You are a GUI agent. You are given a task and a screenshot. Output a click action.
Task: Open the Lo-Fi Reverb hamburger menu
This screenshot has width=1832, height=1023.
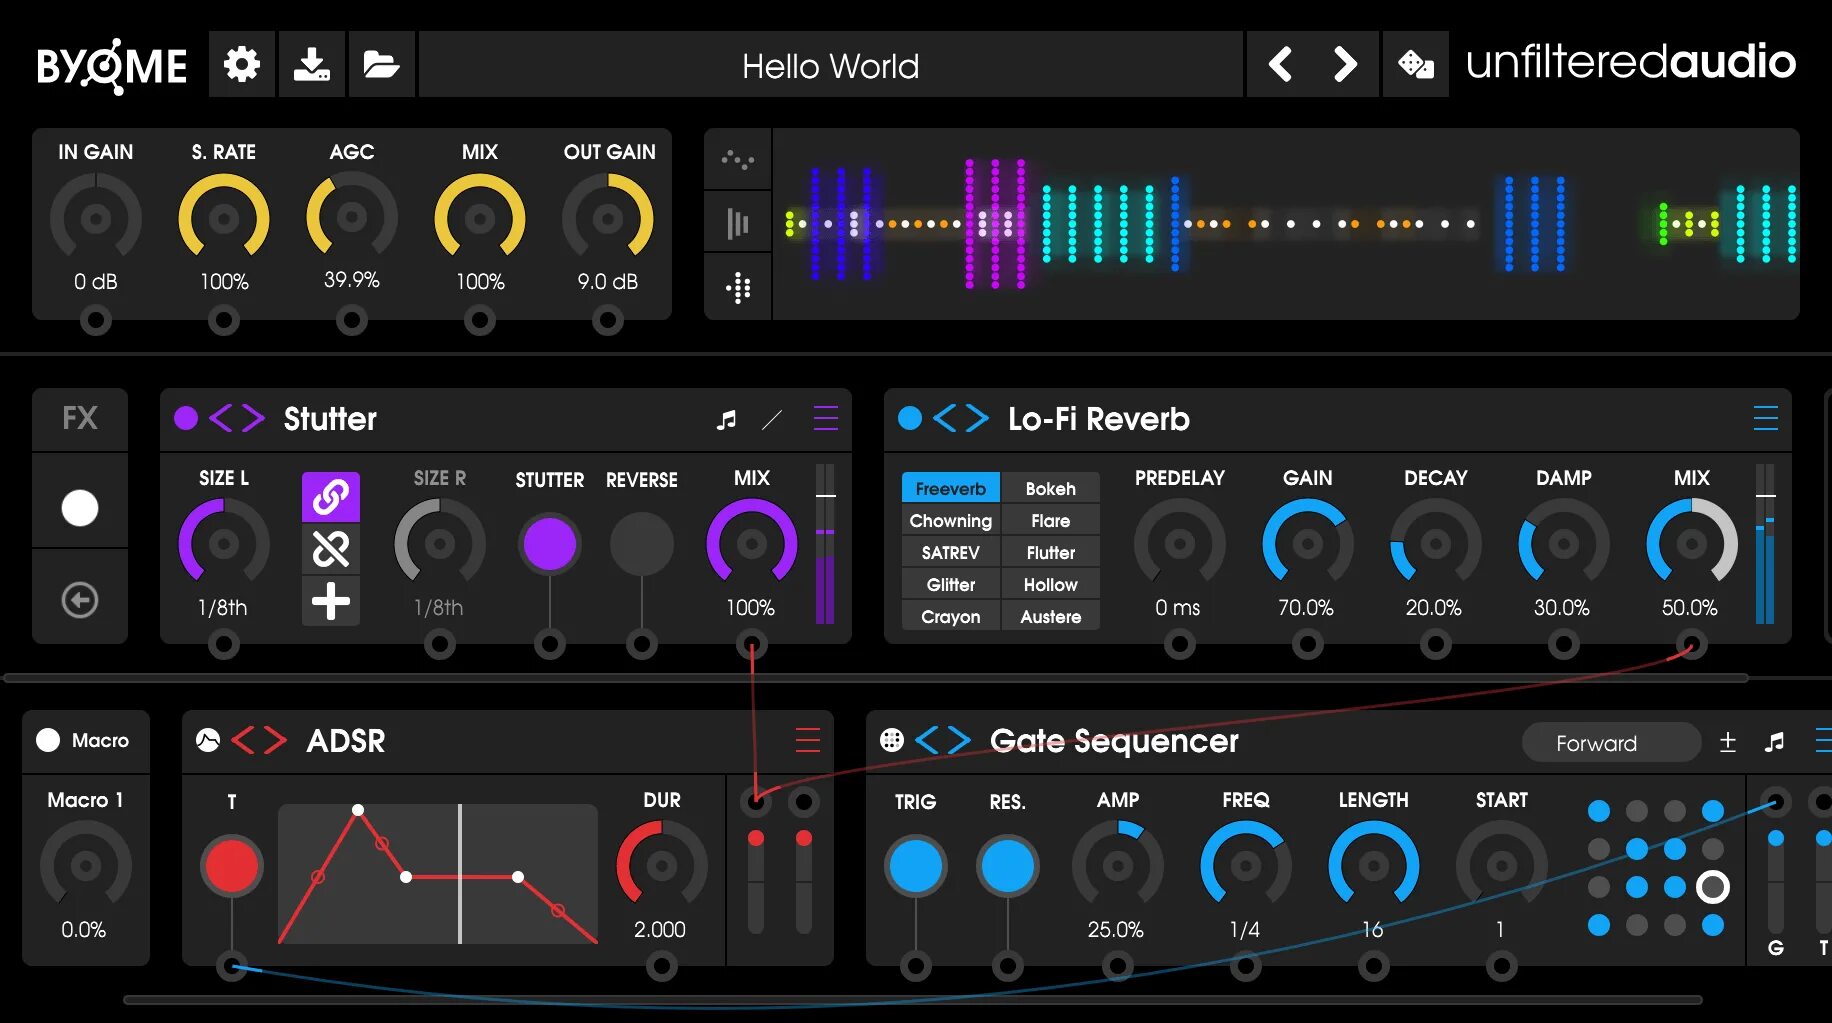point(1766,418)
